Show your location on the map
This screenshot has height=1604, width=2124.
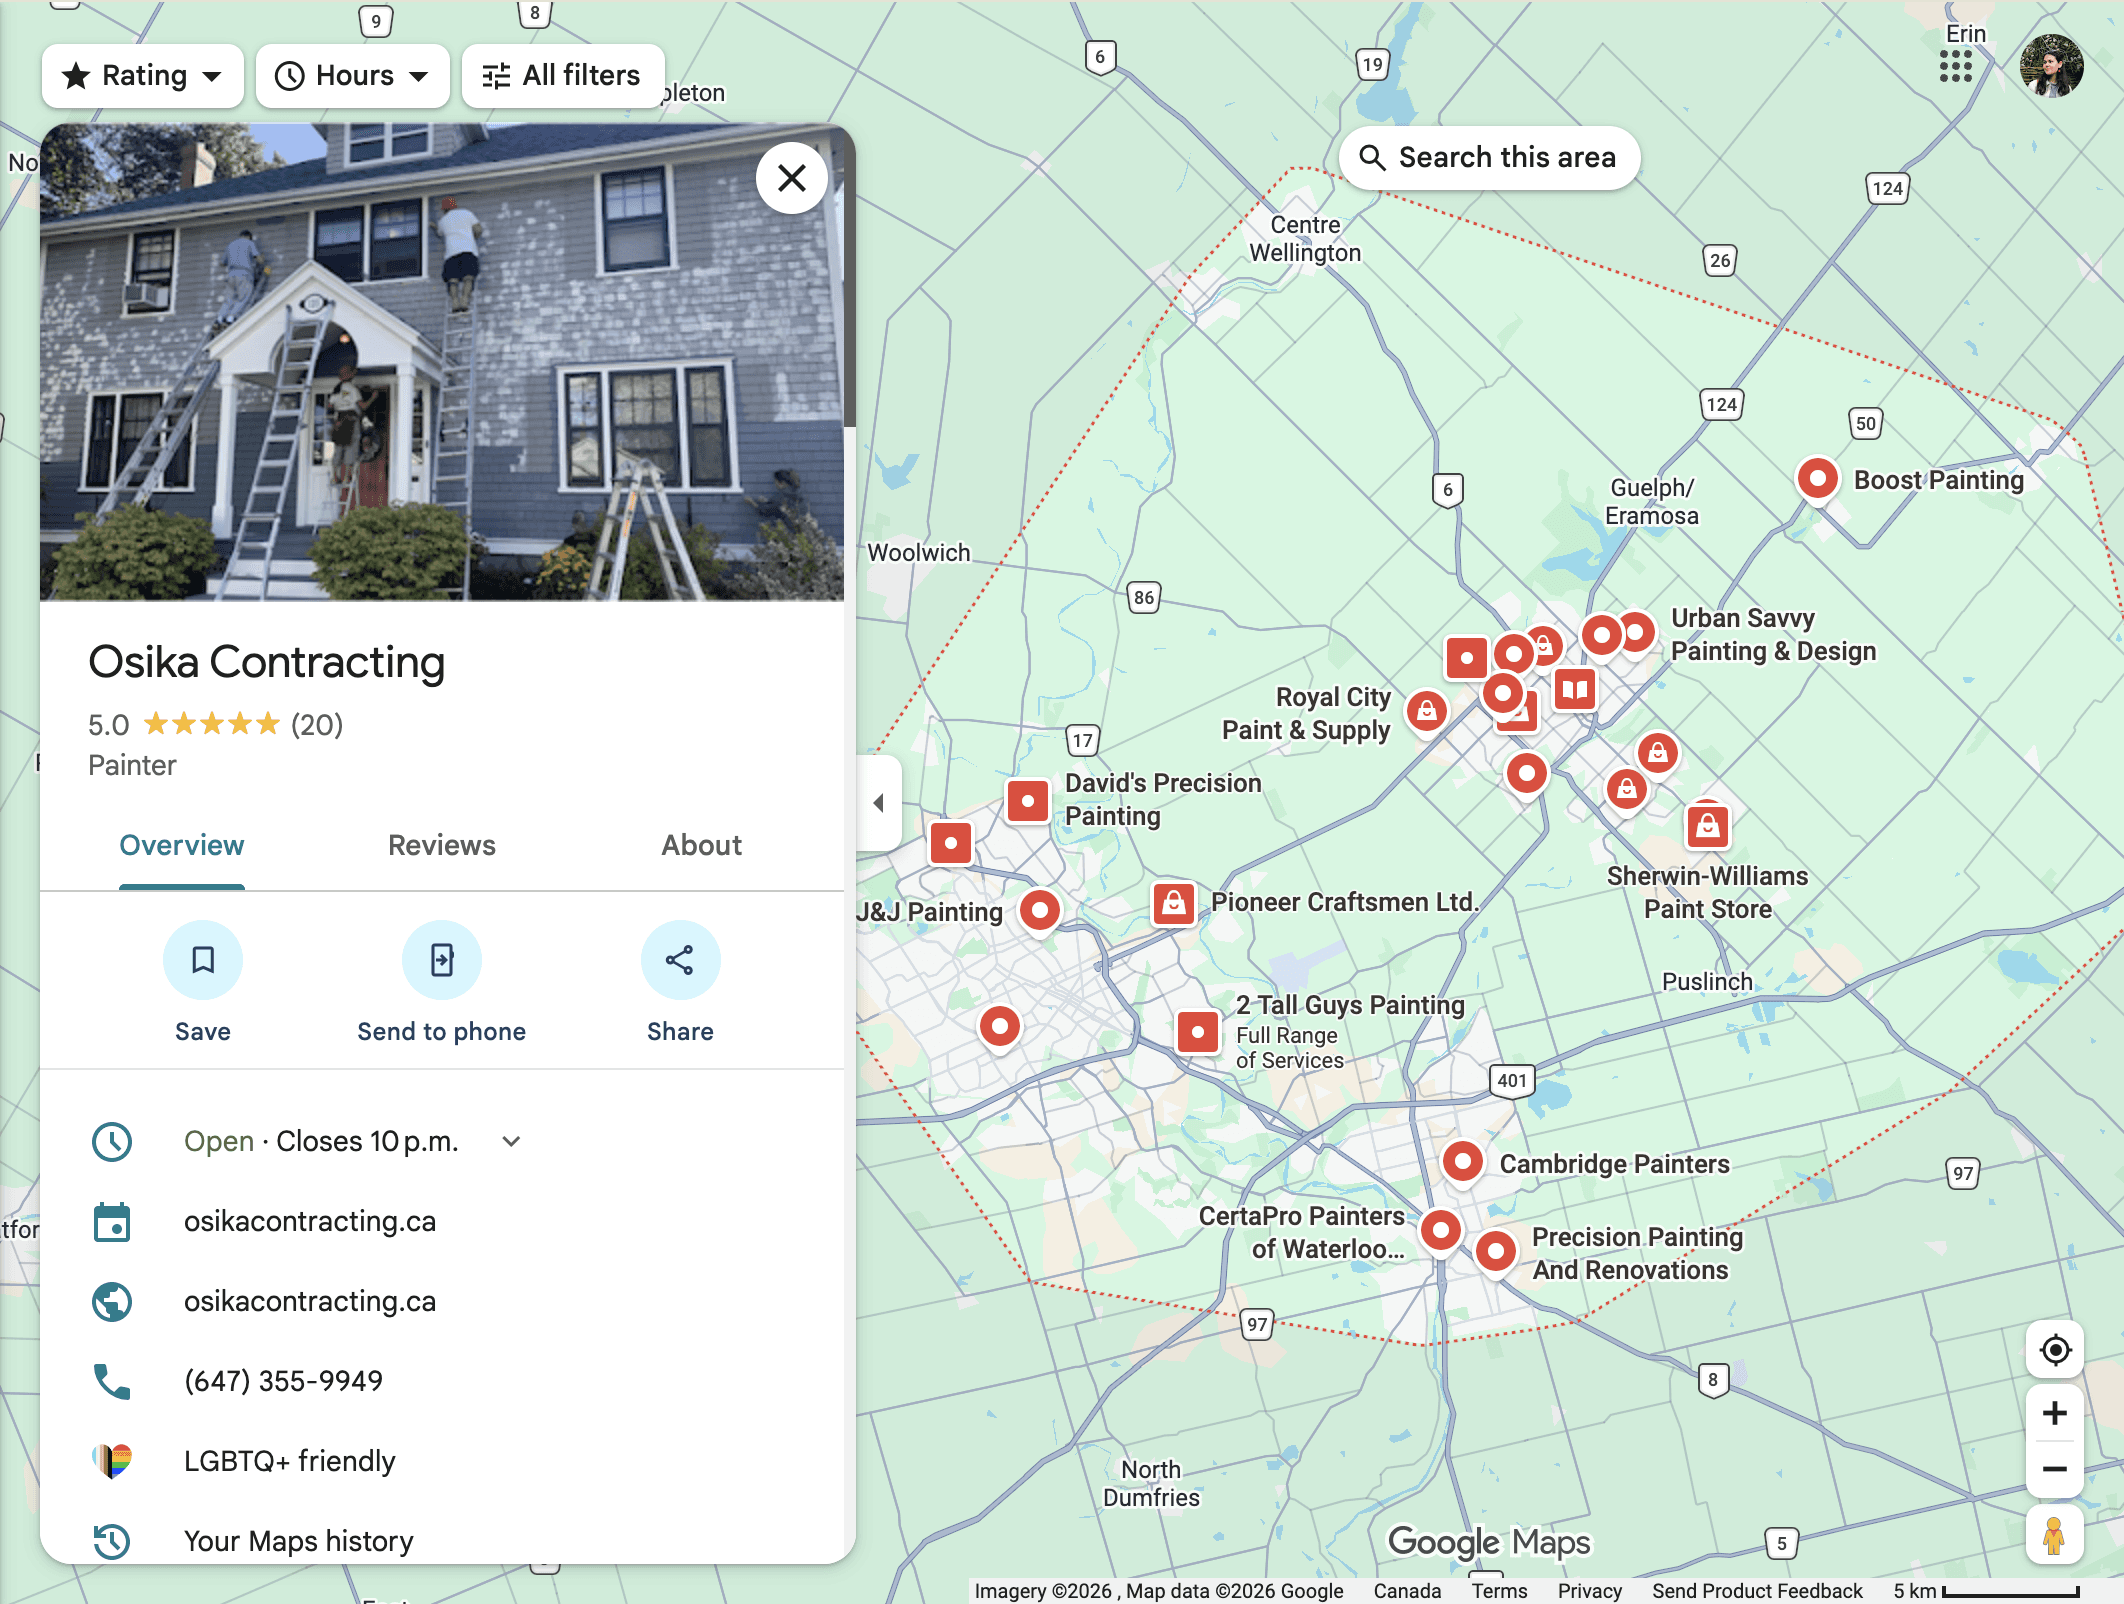point(2055,1350)
